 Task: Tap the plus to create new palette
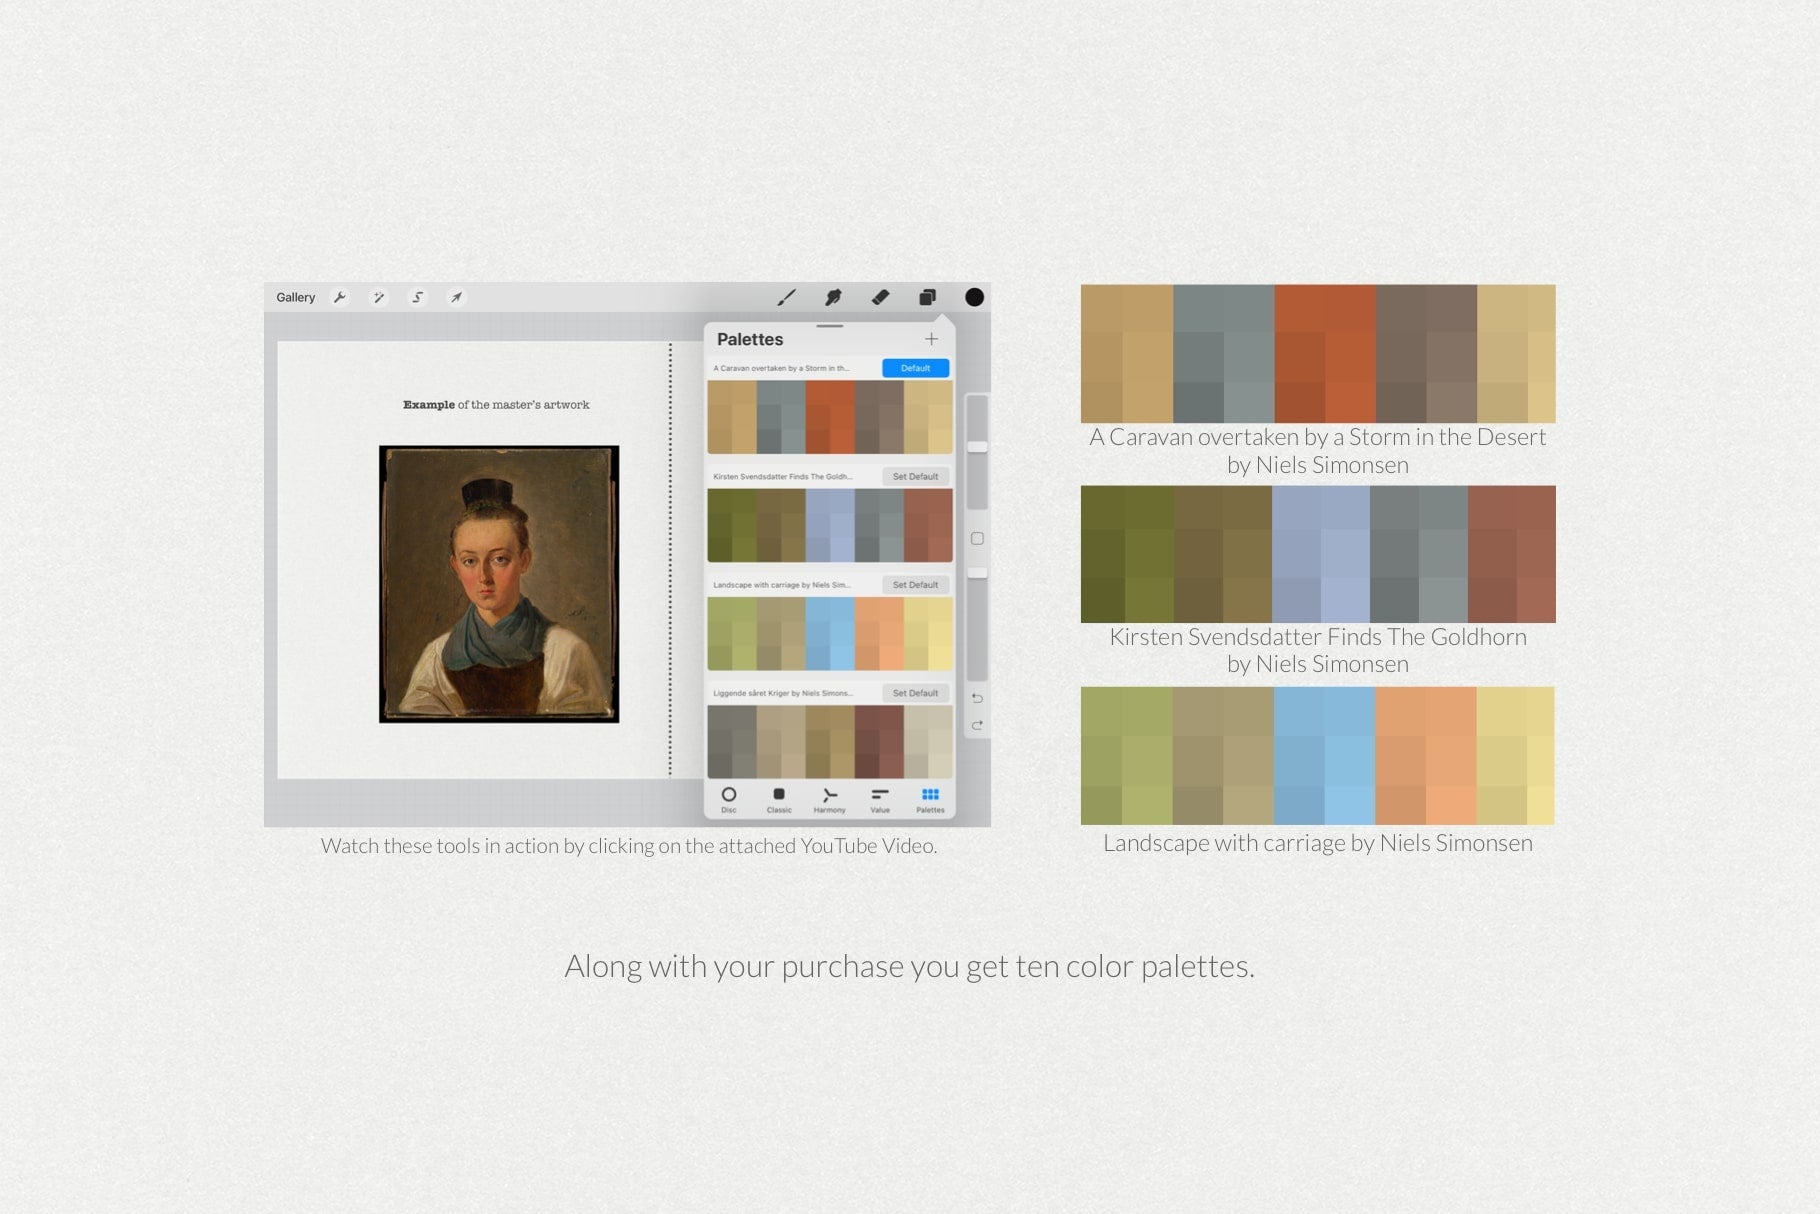tap(930, 338)
